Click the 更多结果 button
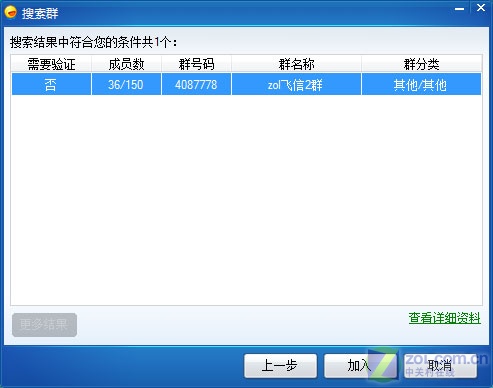This screenshot has width=493, height=388. point(44,325)
